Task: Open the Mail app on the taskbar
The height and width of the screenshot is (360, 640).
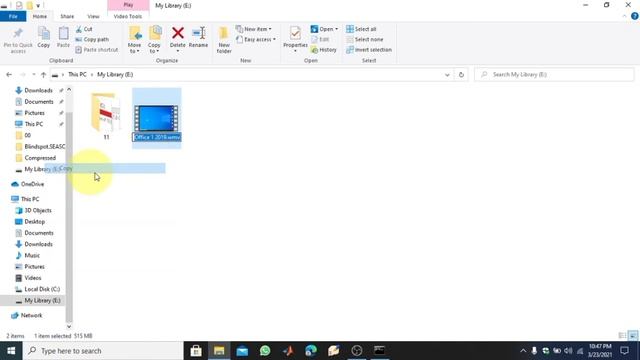Action: pos(242,351)
